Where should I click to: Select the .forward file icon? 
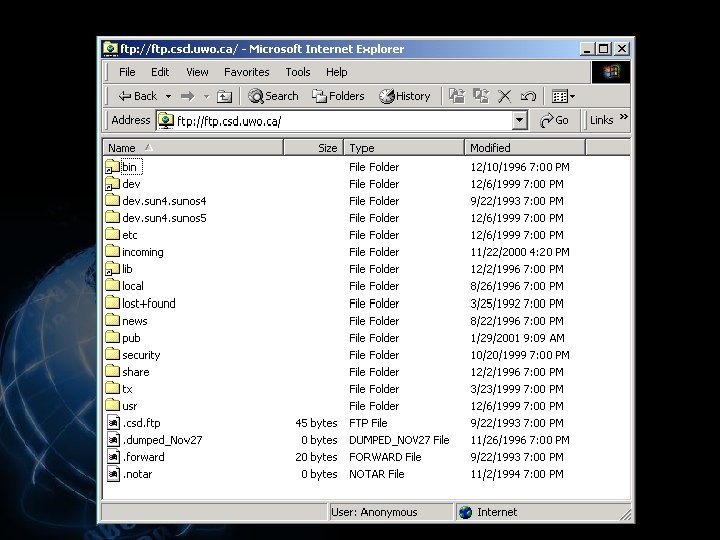point(113,456)
